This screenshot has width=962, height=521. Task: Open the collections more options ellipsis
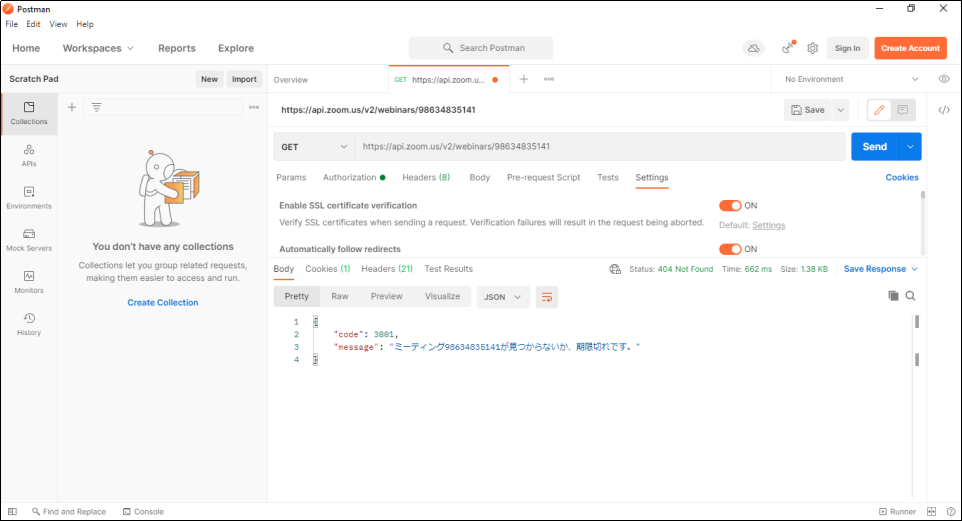click(x=254, y=107)
